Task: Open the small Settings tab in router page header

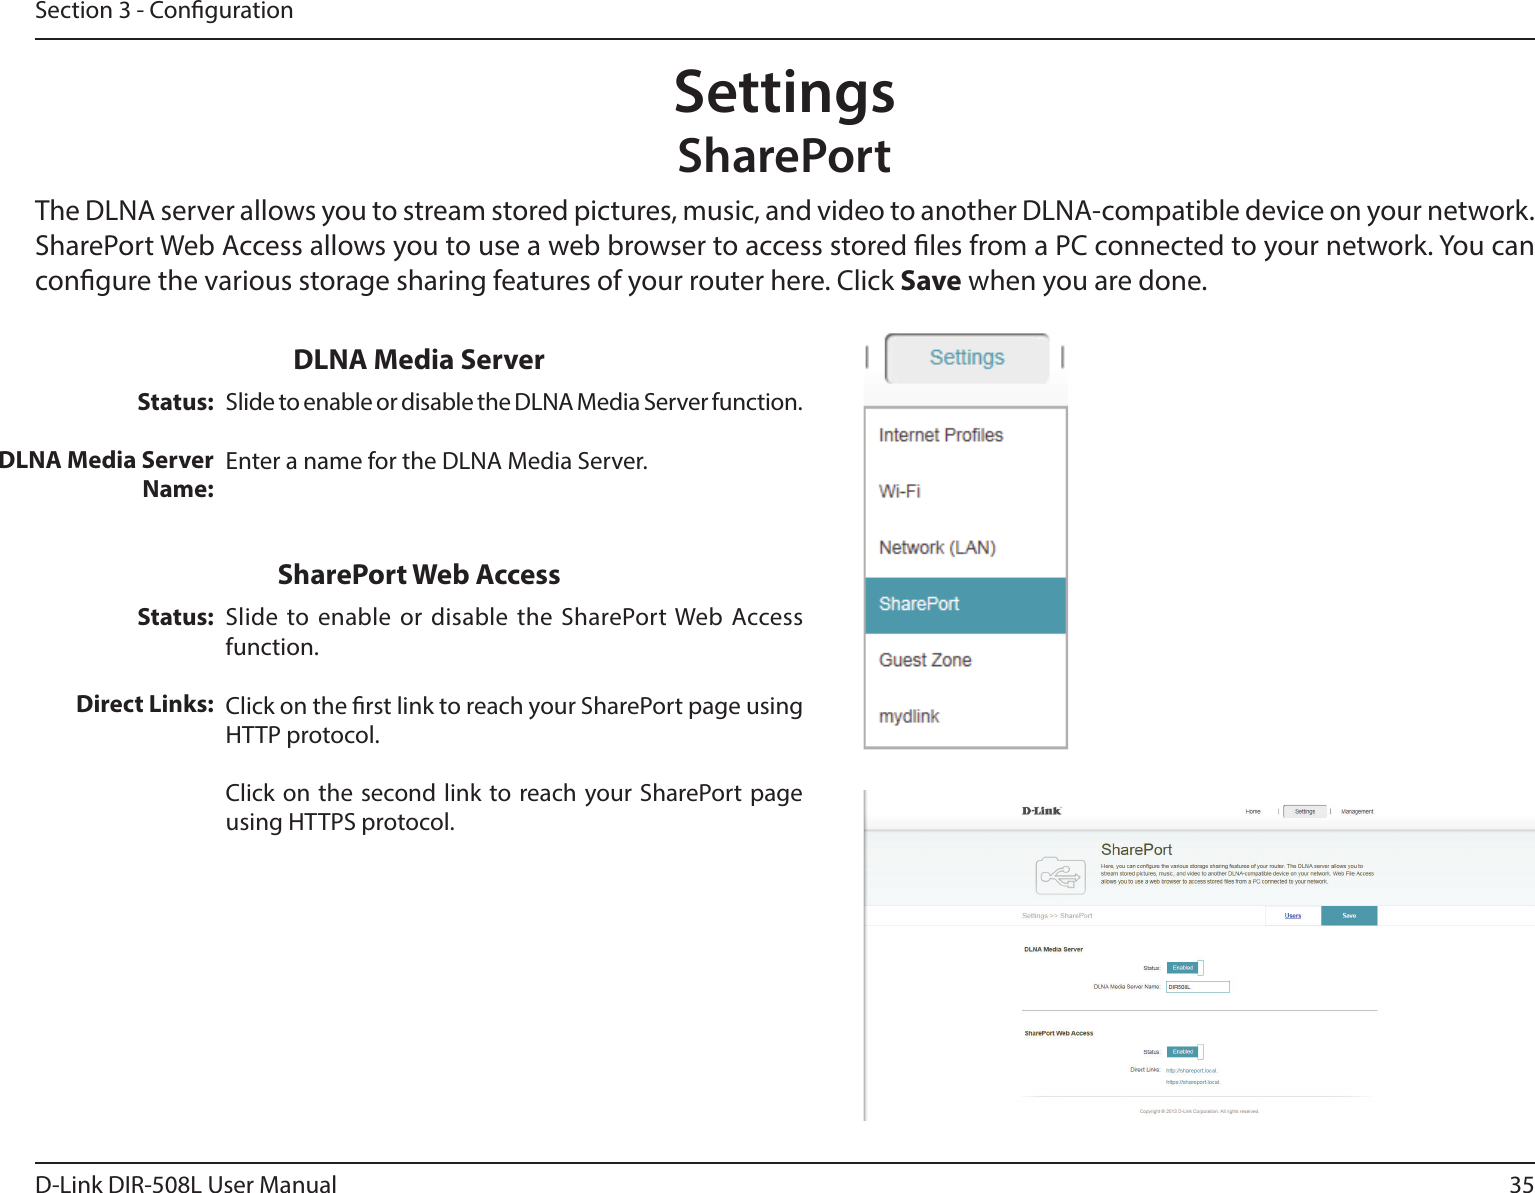Action: tap(1305, 812)
